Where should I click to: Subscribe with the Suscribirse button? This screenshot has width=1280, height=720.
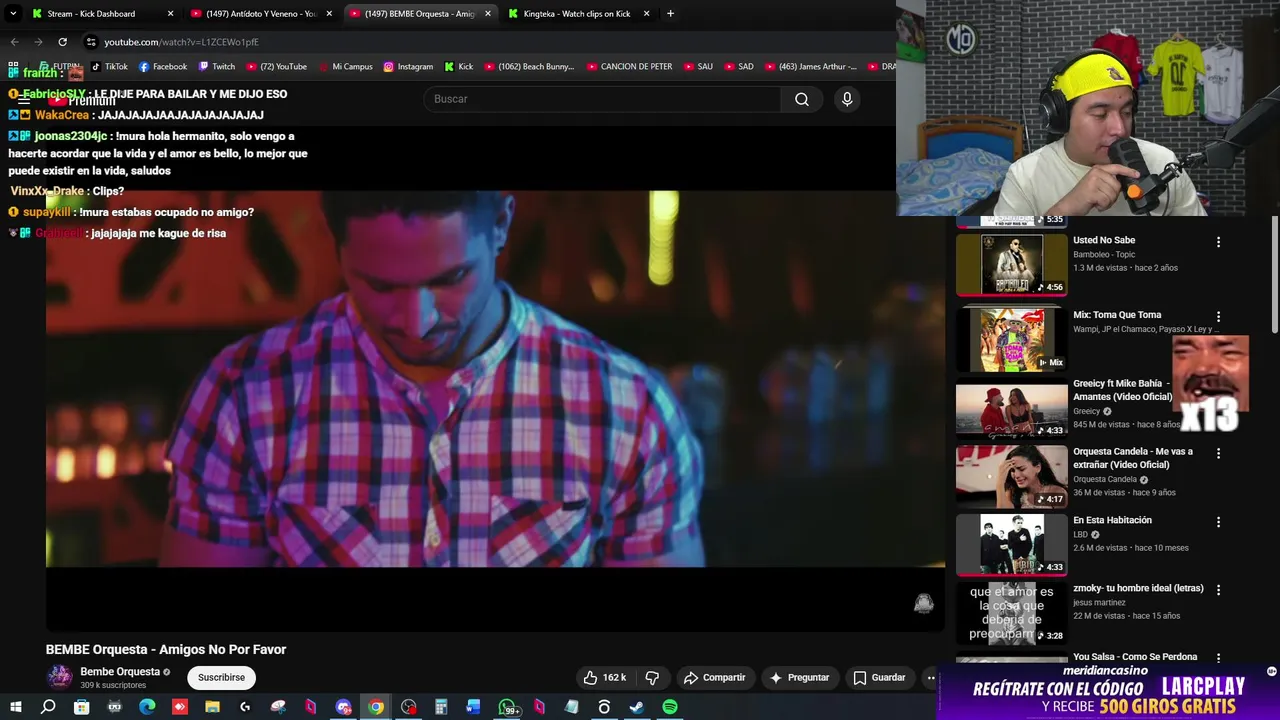[x=221, y=677]
